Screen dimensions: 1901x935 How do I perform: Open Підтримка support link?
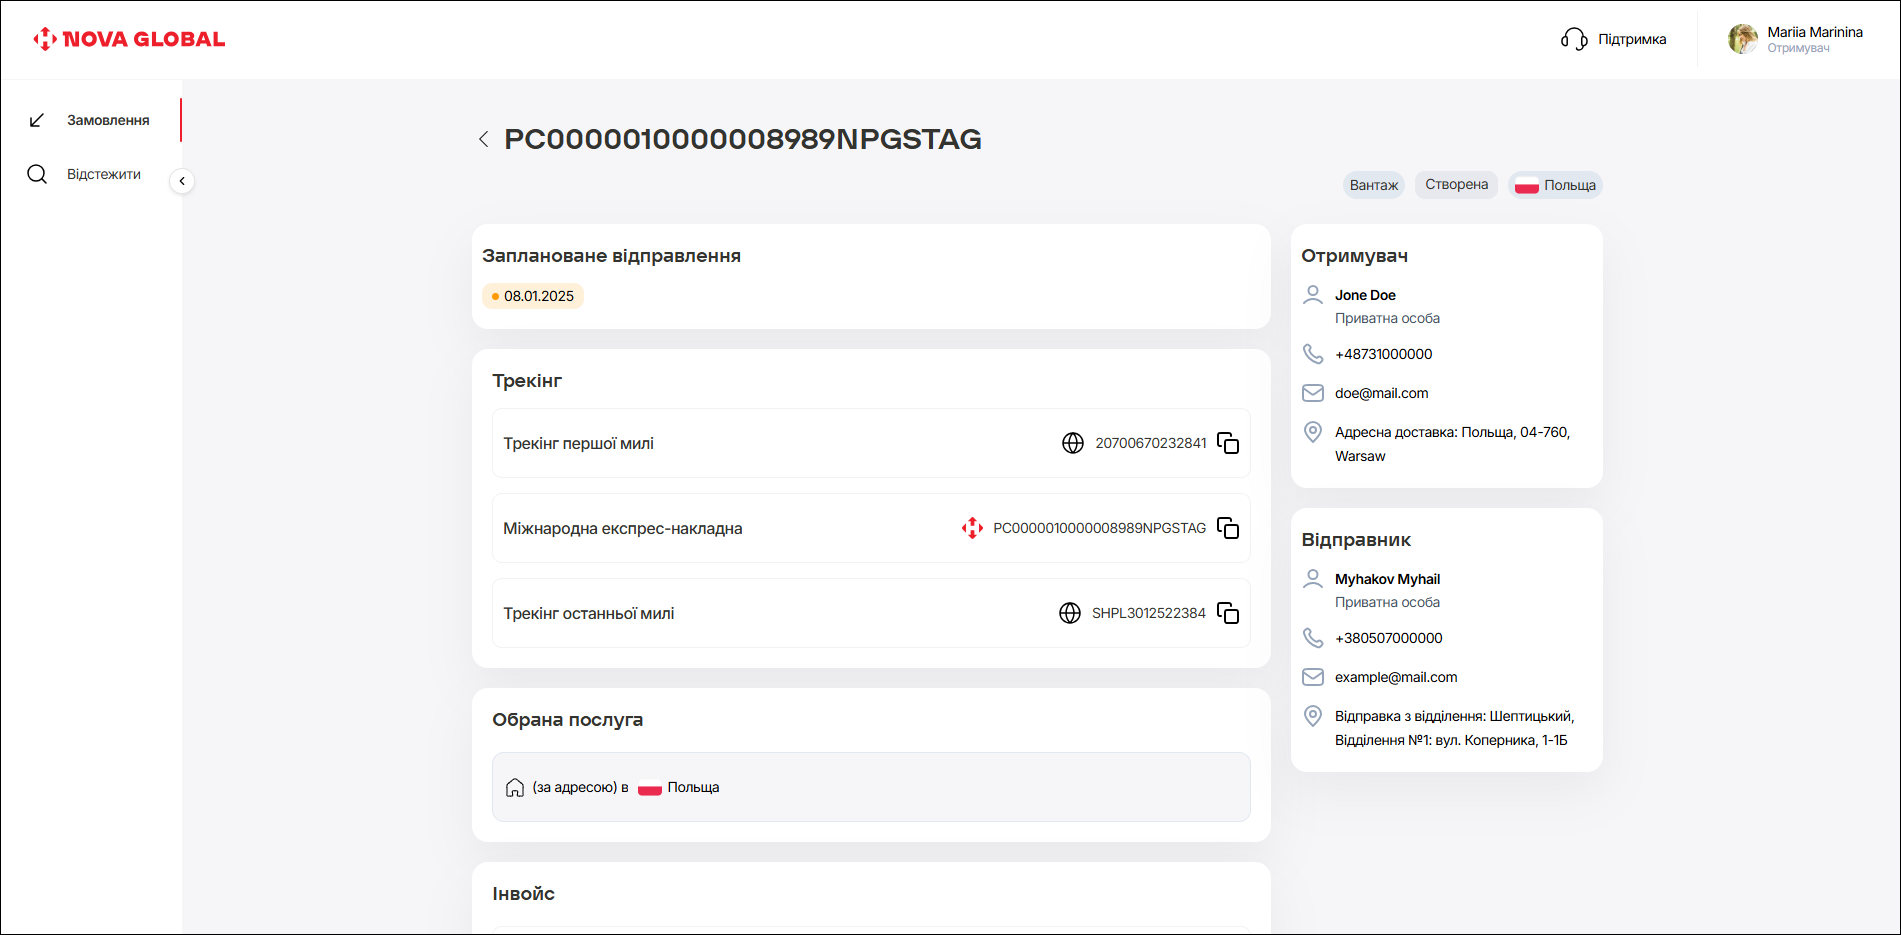[1631, 39]
